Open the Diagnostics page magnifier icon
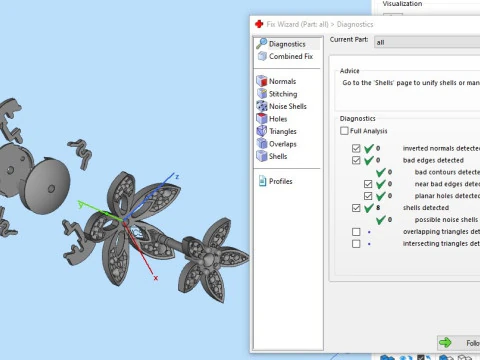Image resolution: width=480 pixels, height=360 pixels. (x=261, y=44)
